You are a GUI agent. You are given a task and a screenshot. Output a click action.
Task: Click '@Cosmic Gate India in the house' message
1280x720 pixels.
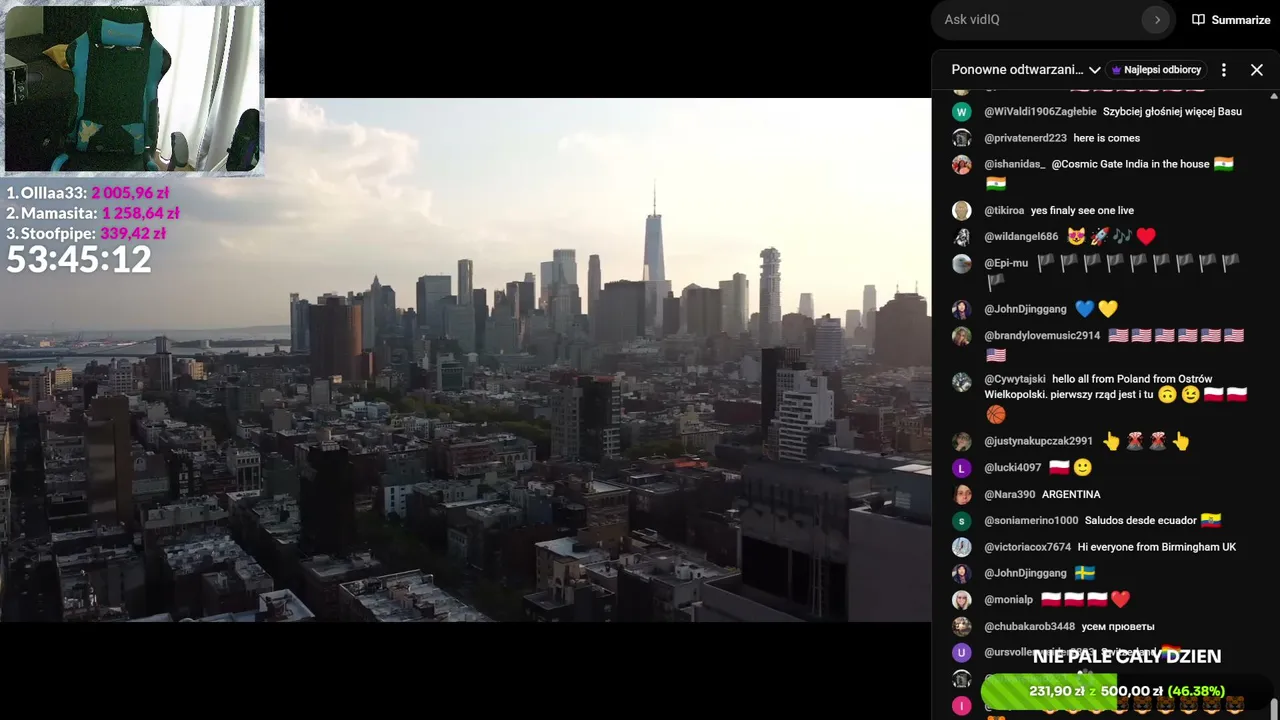1130,164
